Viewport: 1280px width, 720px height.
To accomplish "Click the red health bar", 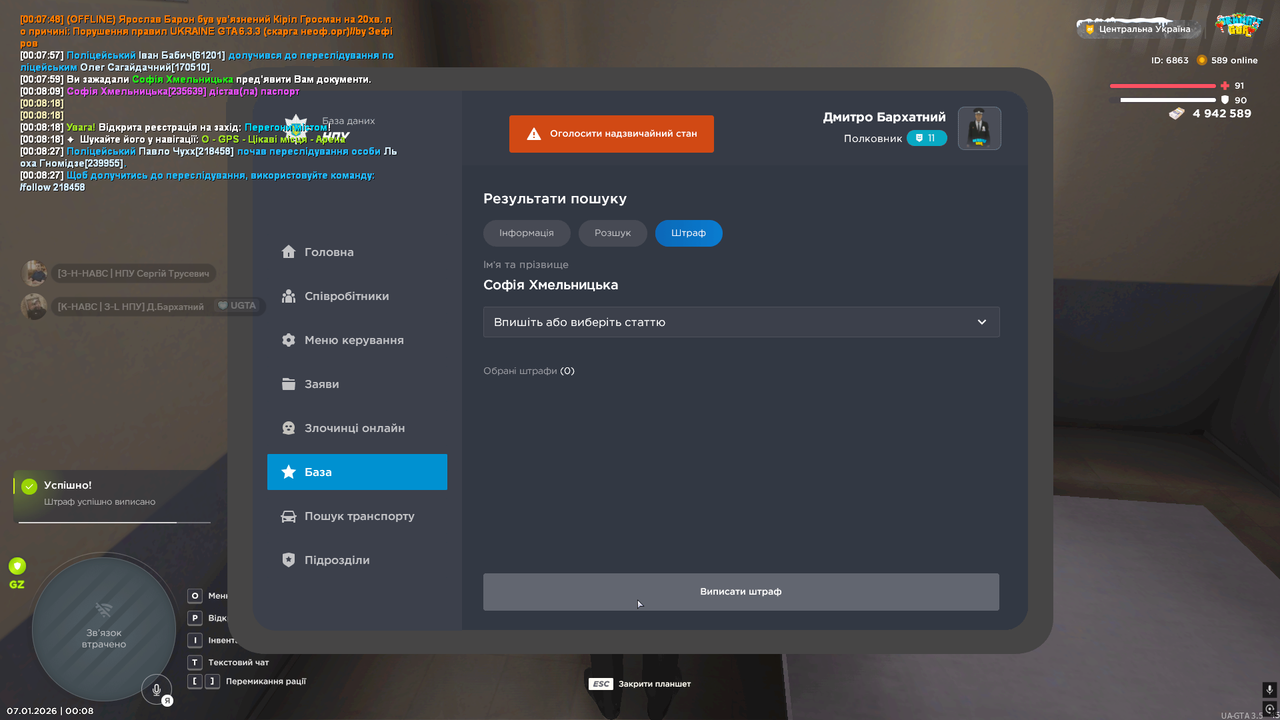I will click(x=1163, y=86).
